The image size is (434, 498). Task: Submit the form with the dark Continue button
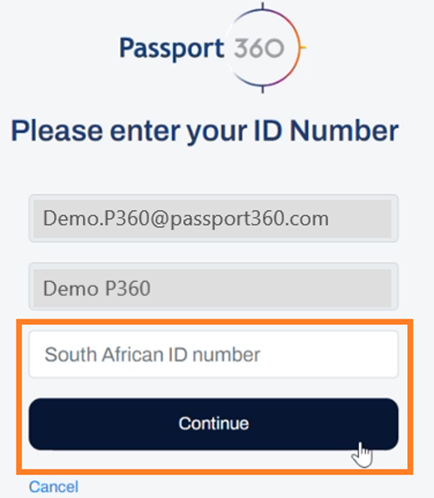213,424
